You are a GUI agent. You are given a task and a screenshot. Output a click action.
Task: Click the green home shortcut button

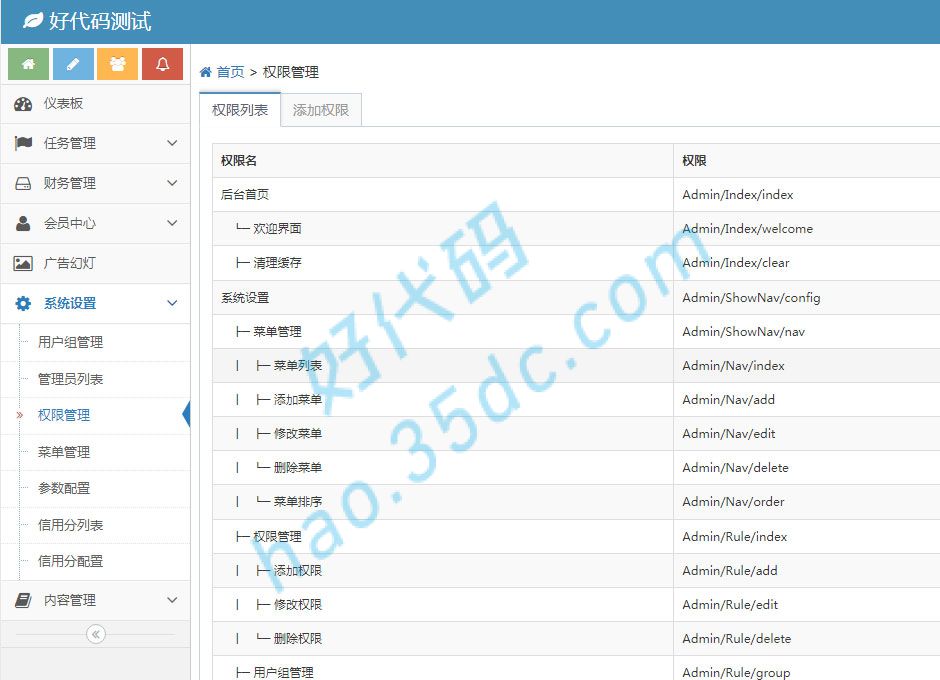[x=28, y=64]
